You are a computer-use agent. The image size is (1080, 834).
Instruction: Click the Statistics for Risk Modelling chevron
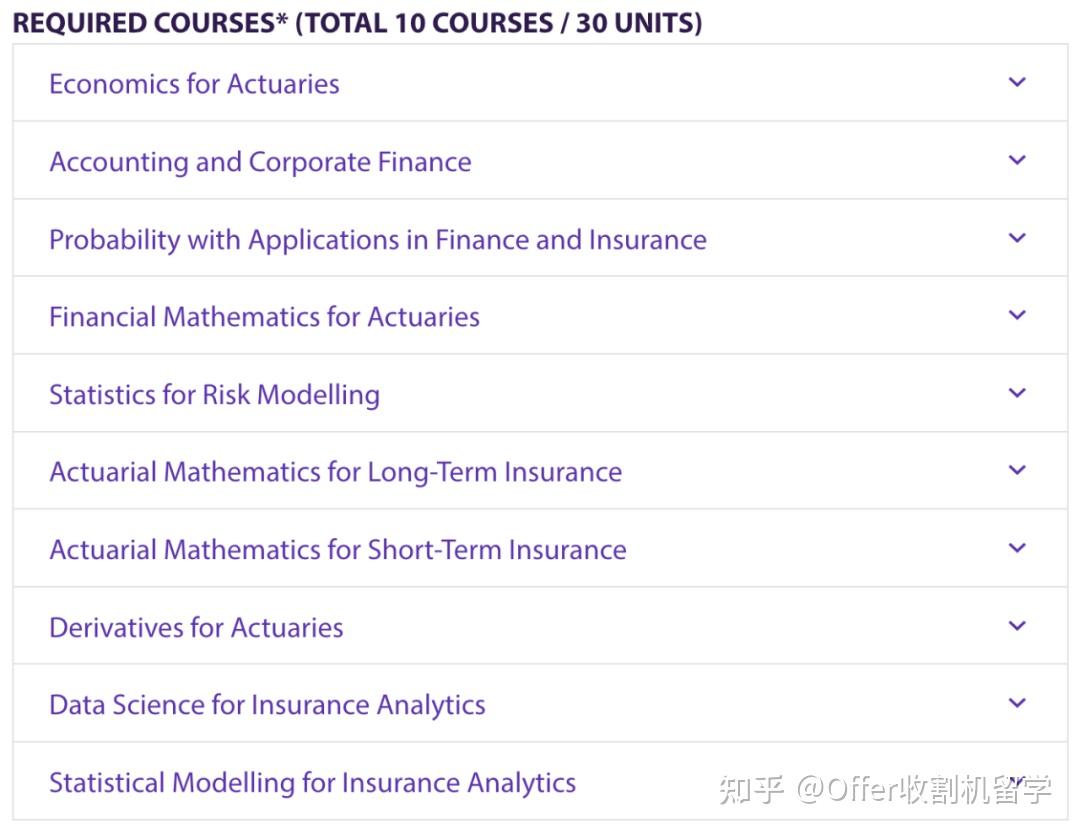(x=1017, y=393)
